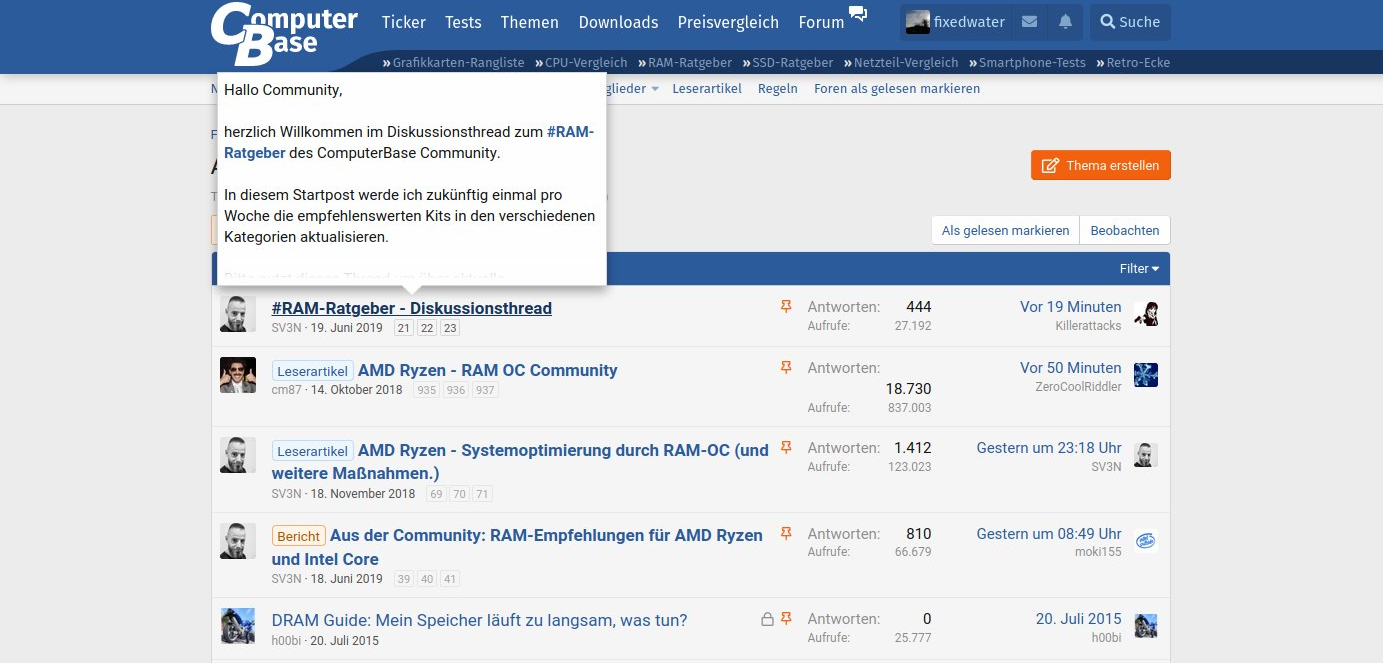The height and width of the screenshot is (663, 1383).
Task: Click the Forum speech bubble icon
Action: pos(858,14)
